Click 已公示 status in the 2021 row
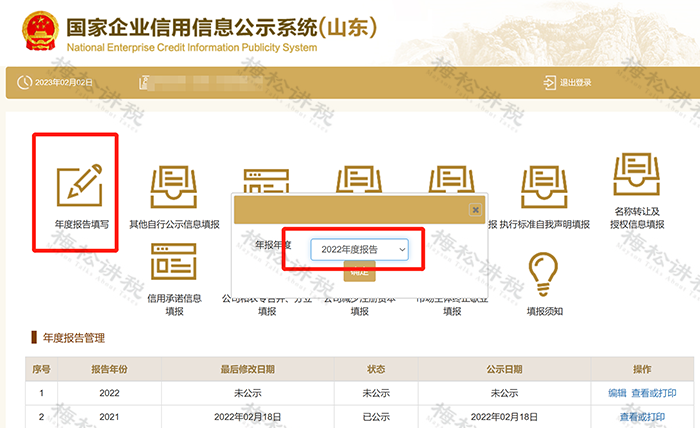Image resolution: width=700 pixels, height=428 pixels. click(376, 417)
